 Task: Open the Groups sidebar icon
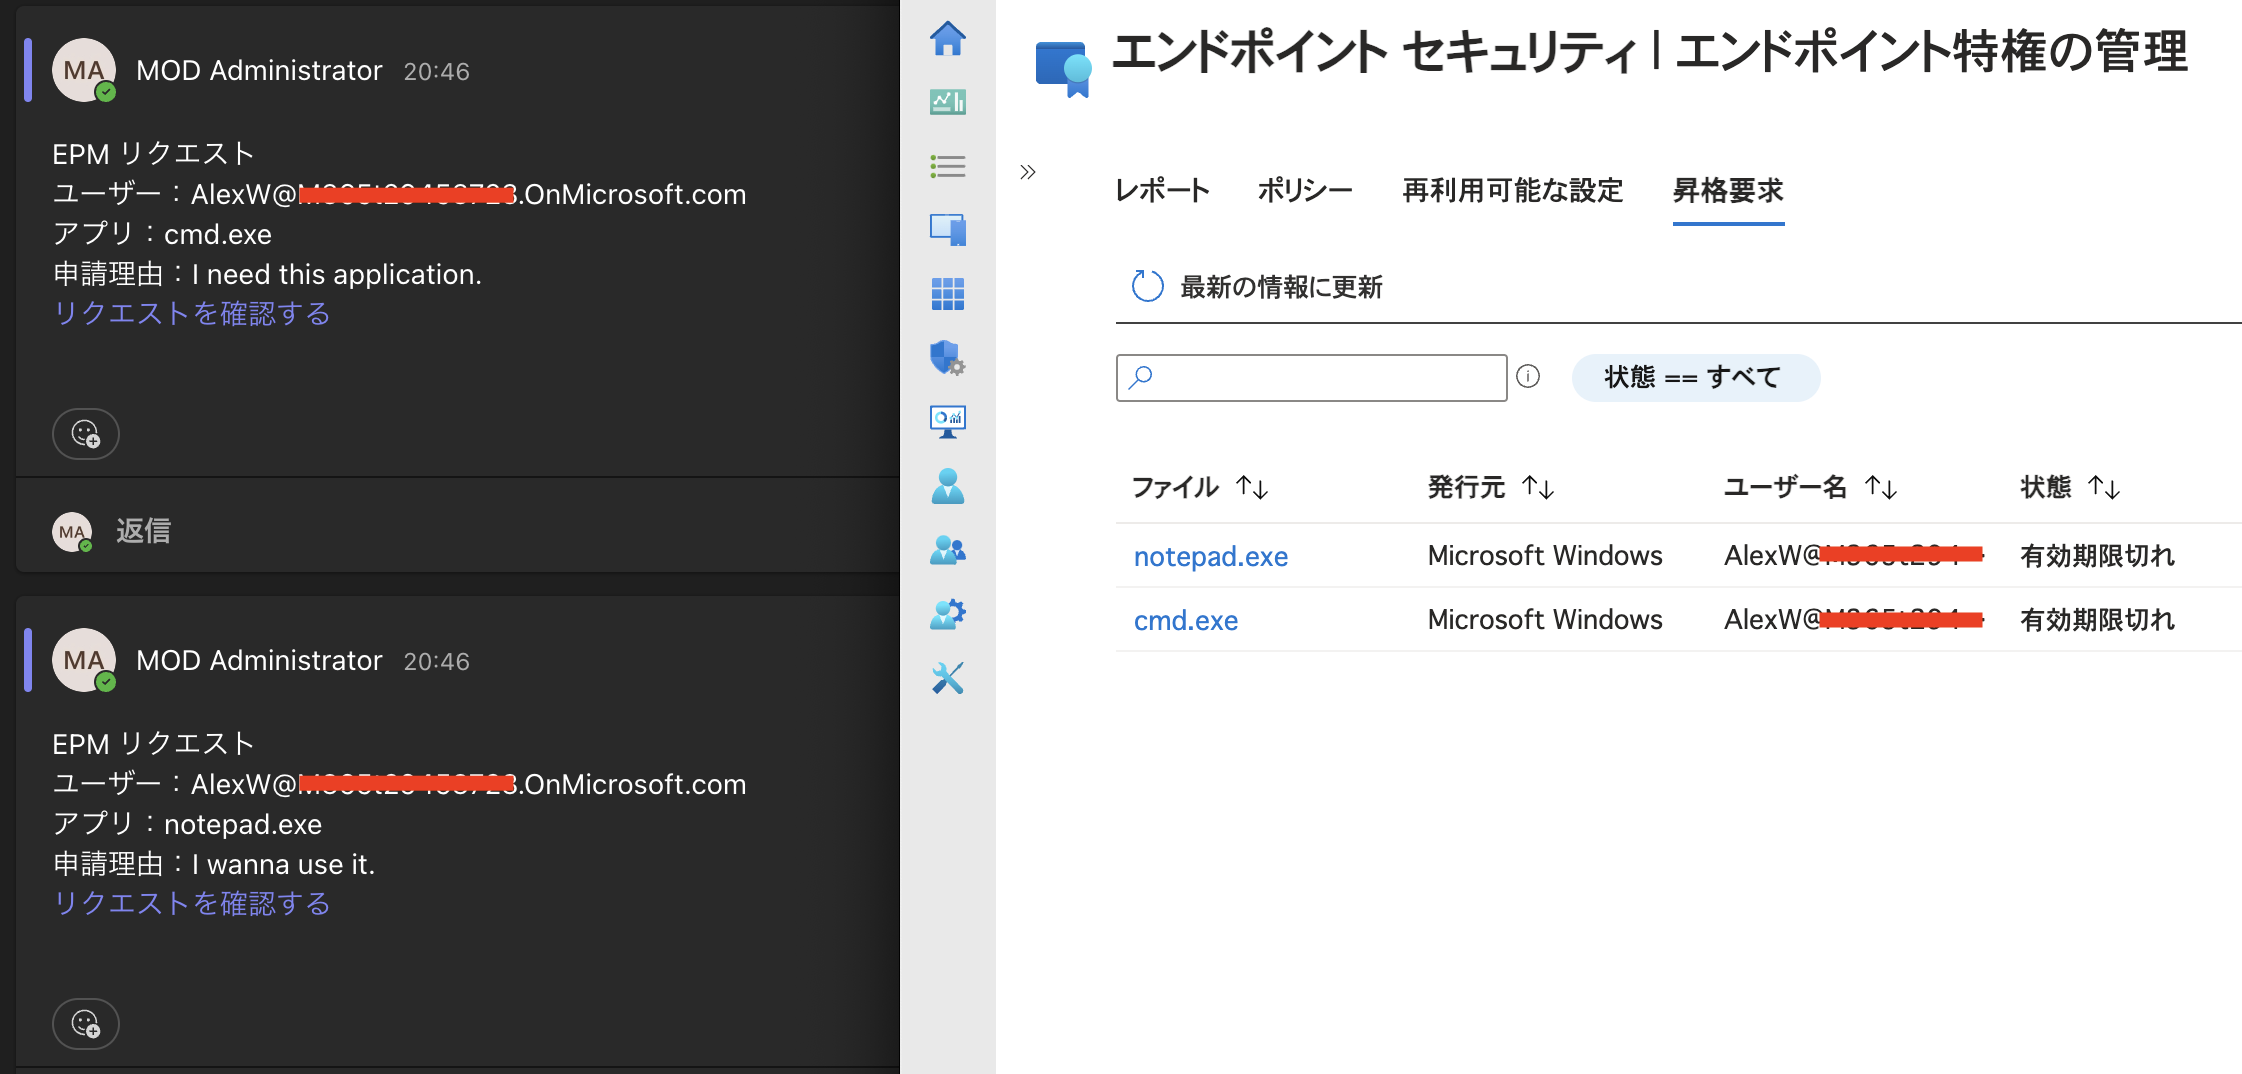click(x=947, y=550)
